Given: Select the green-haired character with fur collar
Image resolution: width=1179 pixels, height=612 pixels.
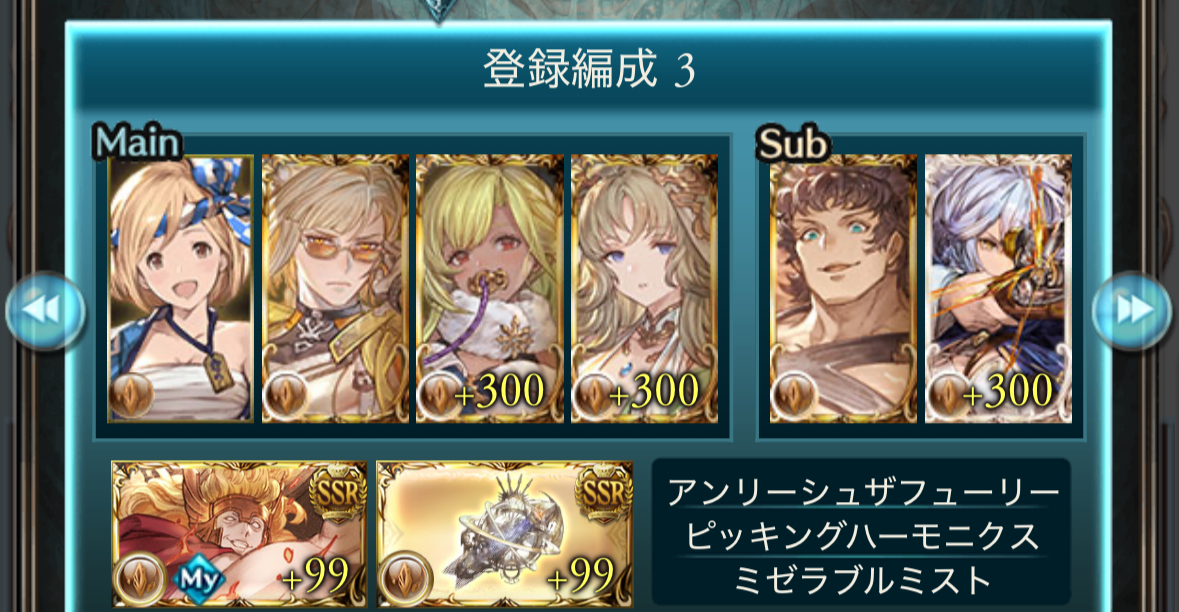Looking at the screenshot, I should point(489,288).
